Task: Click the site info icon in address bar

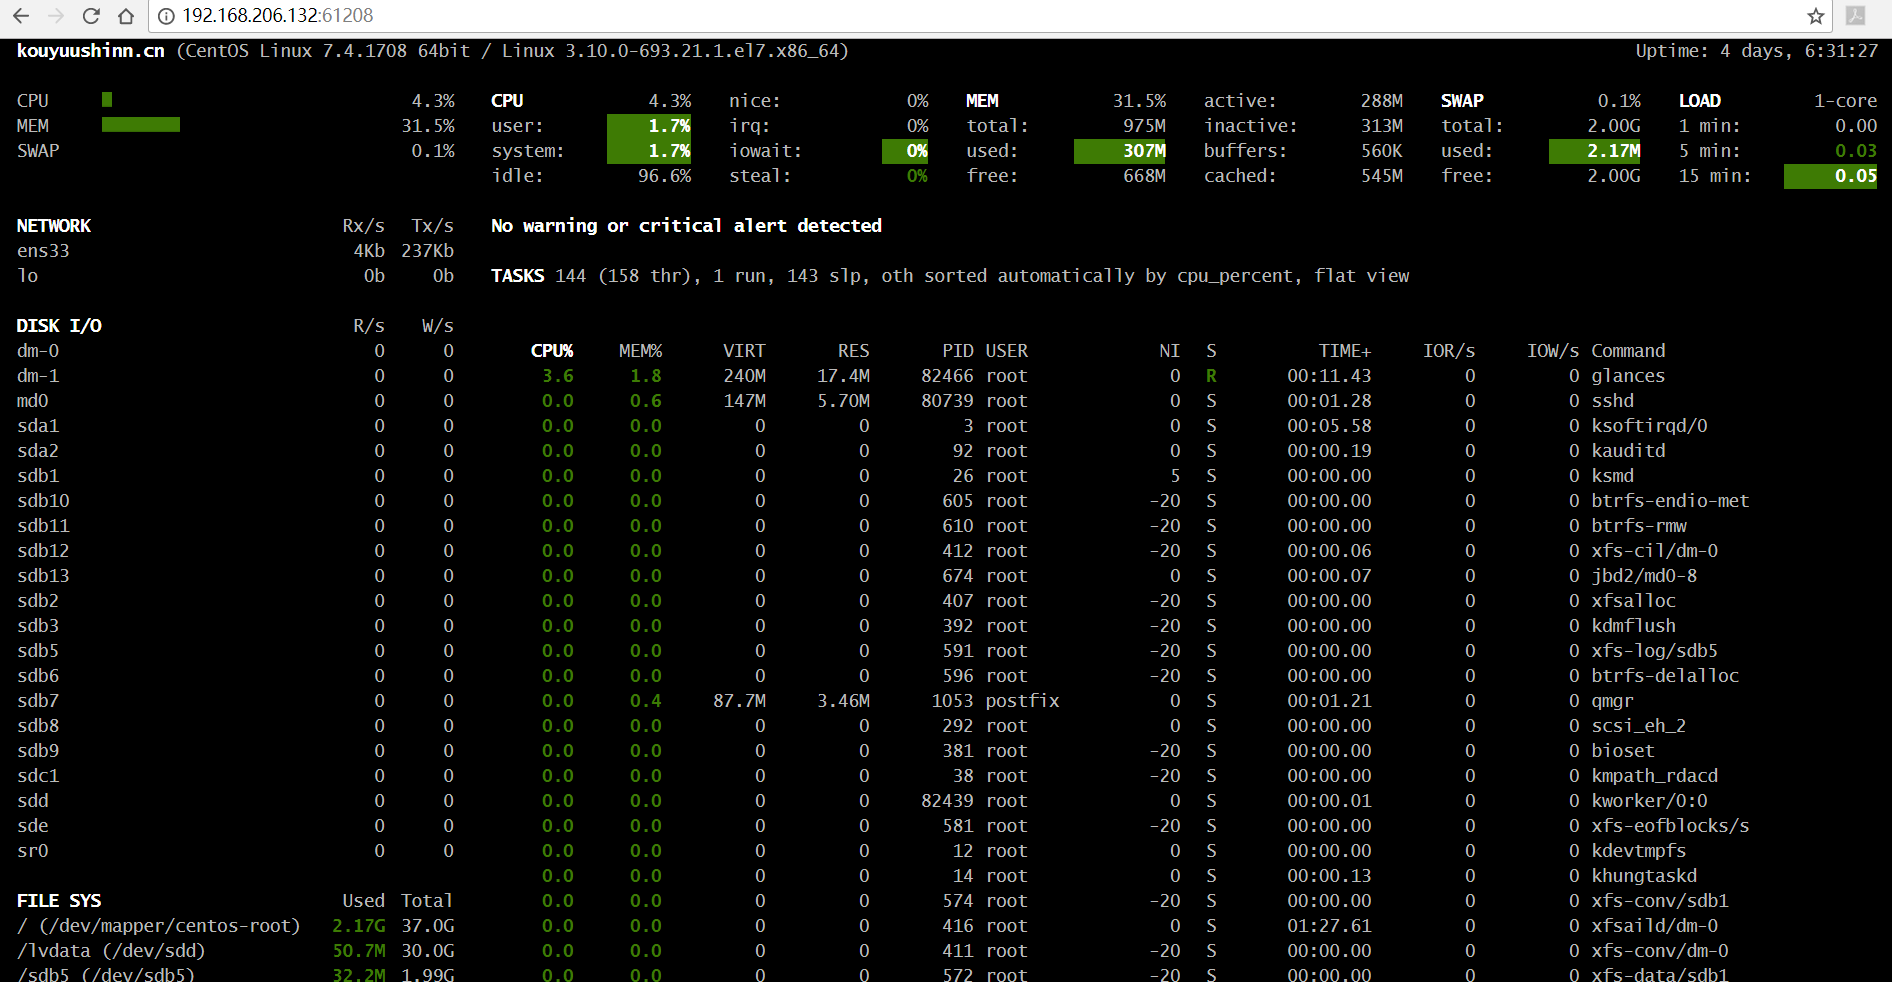Action: [x=167, y=16]
